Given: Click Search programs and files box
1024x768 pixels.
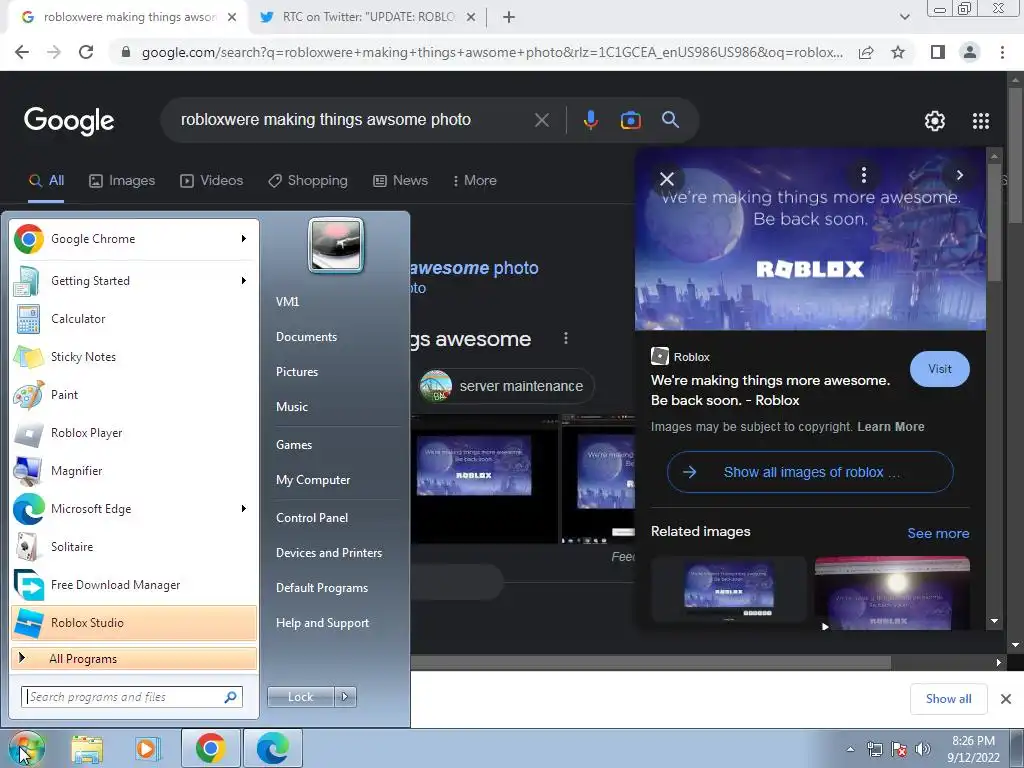Looking at the screenshot, I should pos(132,697).
